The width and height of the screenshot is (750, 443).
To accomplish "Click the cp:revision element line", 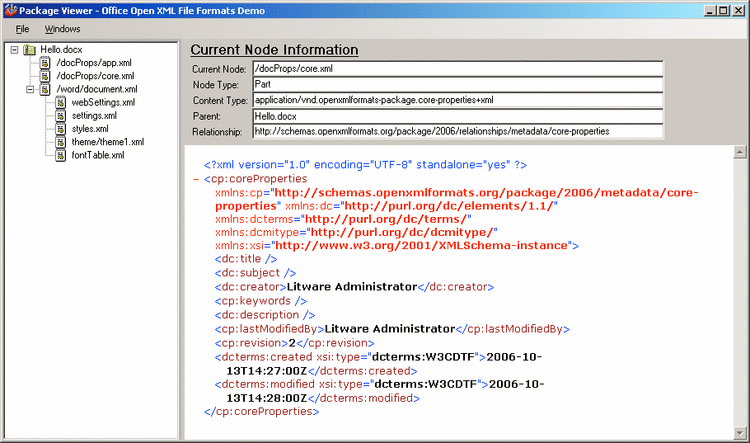I will click(x=294, y=343).
